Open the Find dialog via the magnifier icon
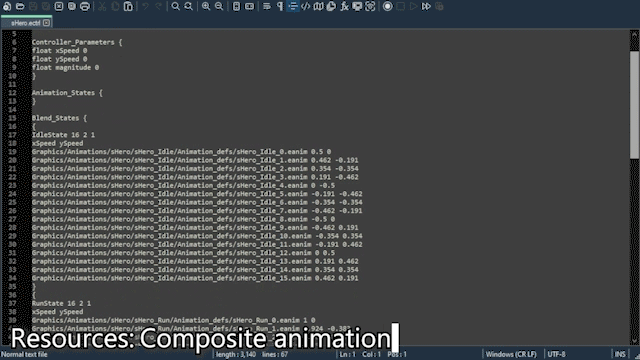Viewport: 640px width, 360px height. [x=176, y=6]
